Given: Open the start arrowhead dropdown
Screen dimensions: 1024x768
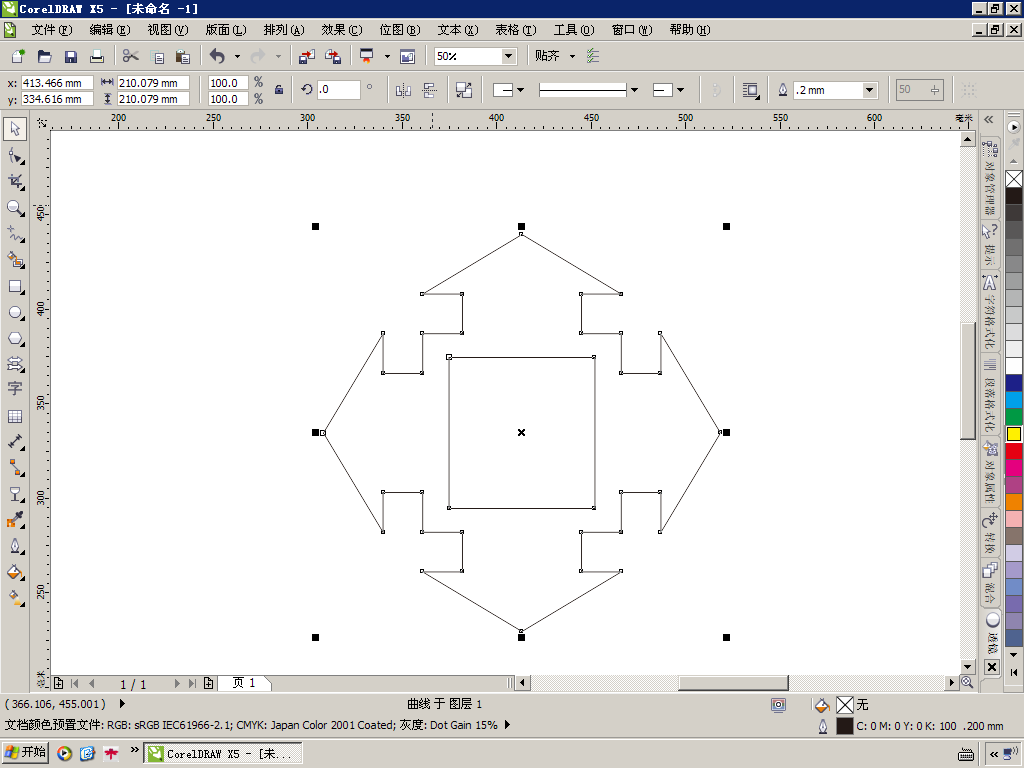Looking at the screenshot, I should click(520, 90).
